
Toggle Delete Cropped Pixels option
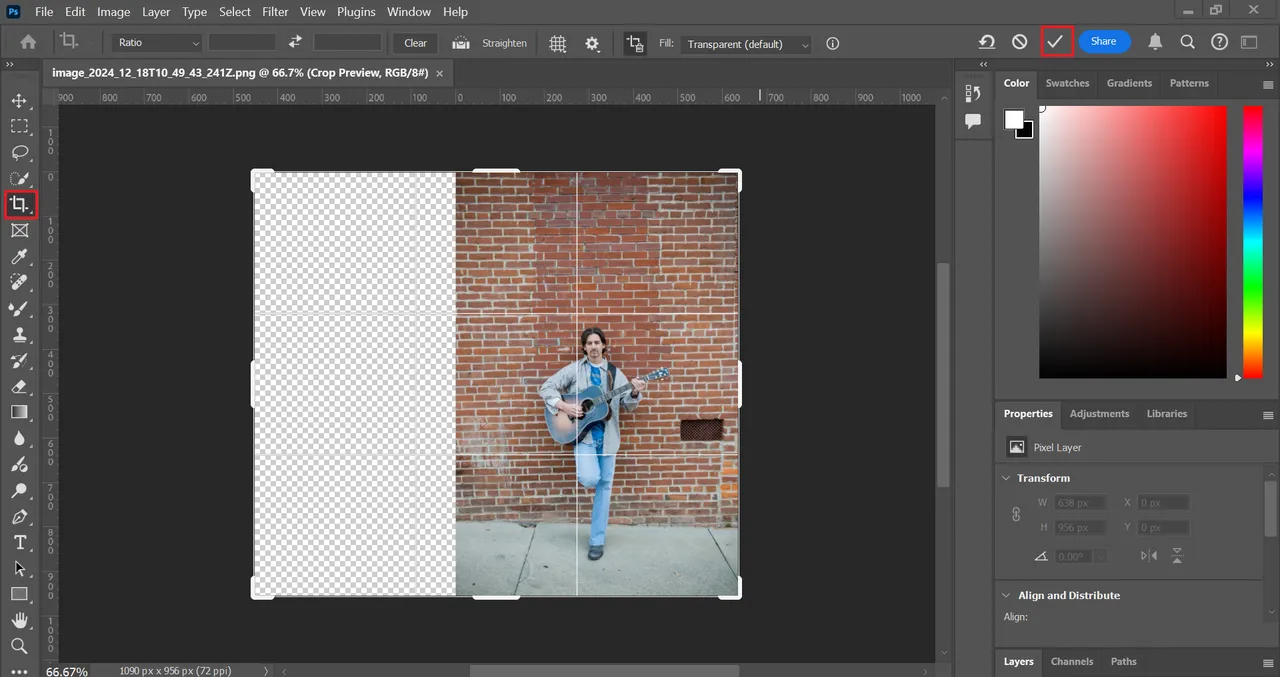pos(634,43)
